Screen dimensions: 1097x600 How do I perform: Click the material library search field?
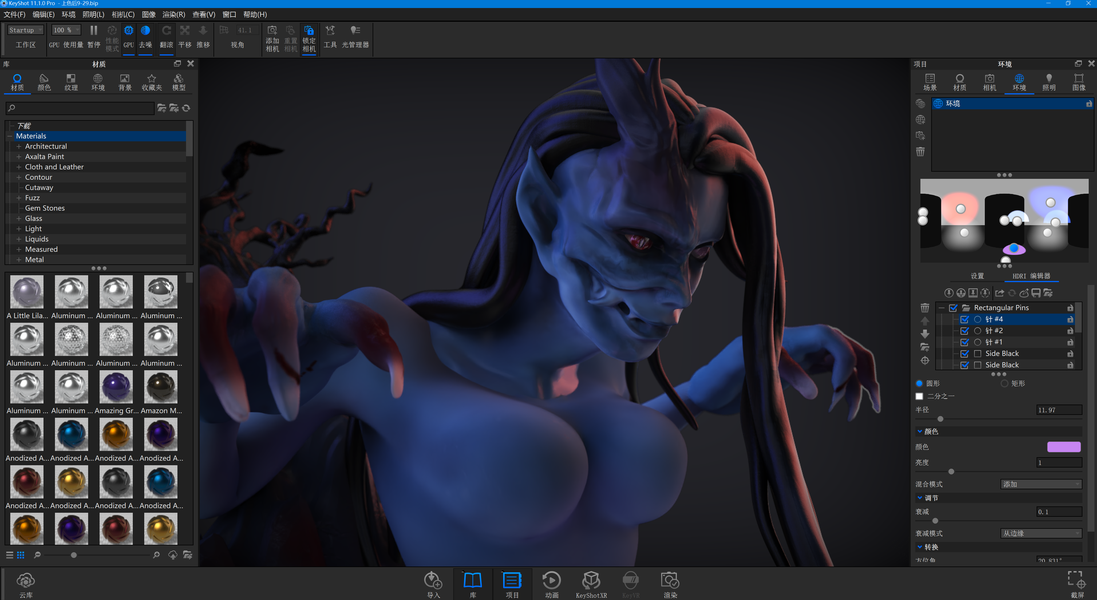[x=80, y=108]
